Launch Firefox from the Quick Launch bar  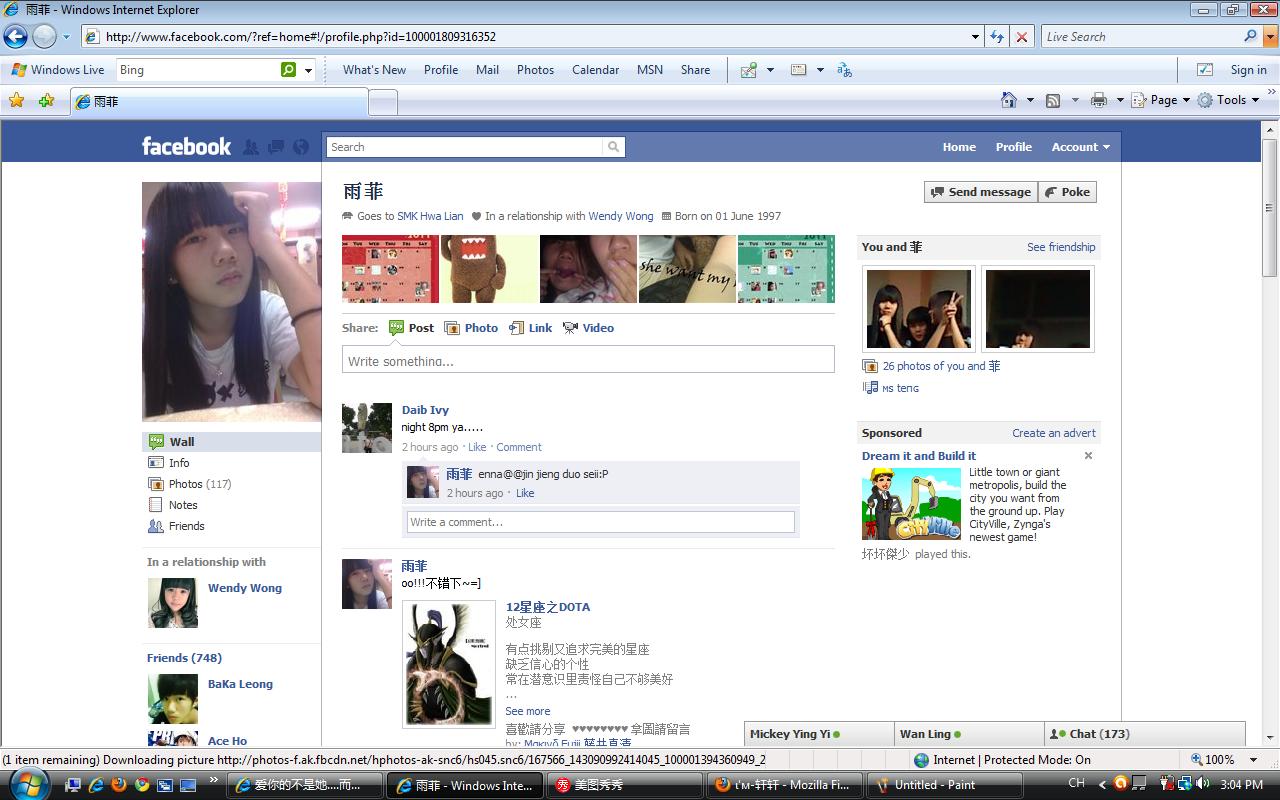tap(119, 785)
